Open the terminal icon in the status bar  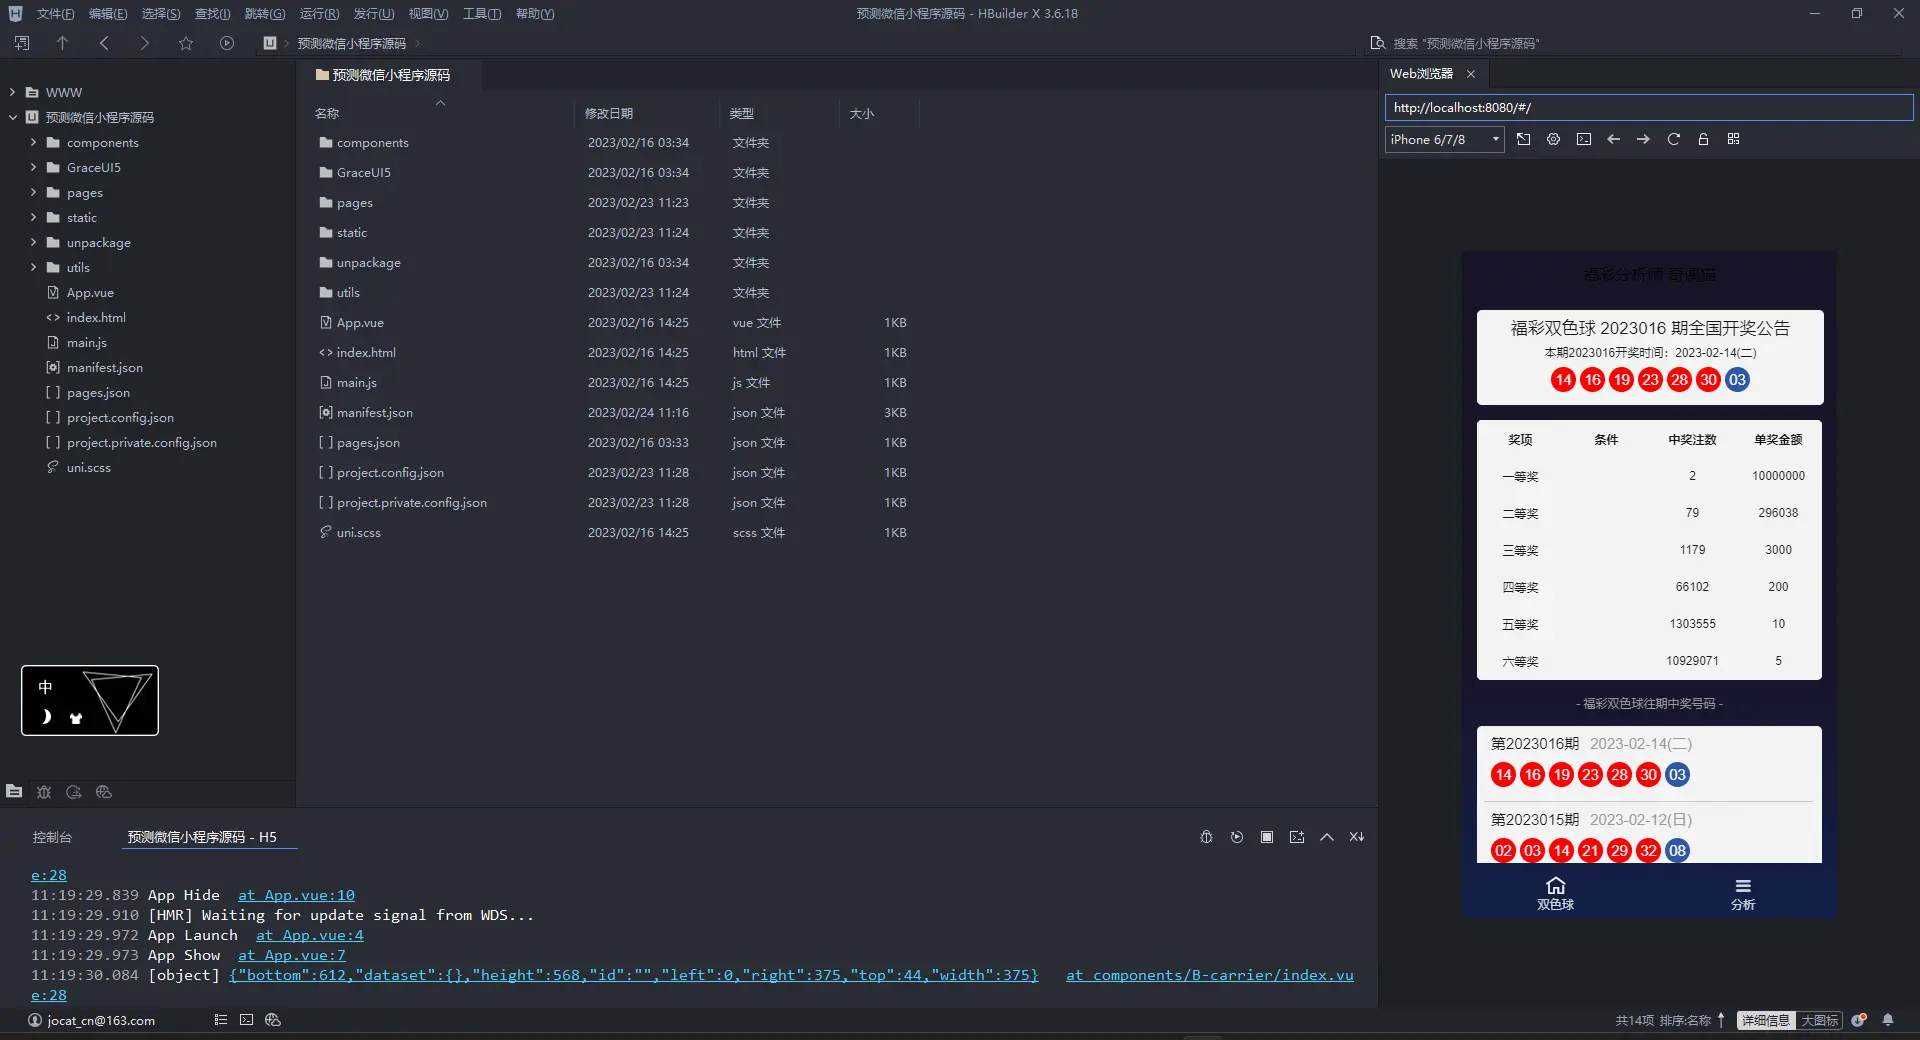246,1020
